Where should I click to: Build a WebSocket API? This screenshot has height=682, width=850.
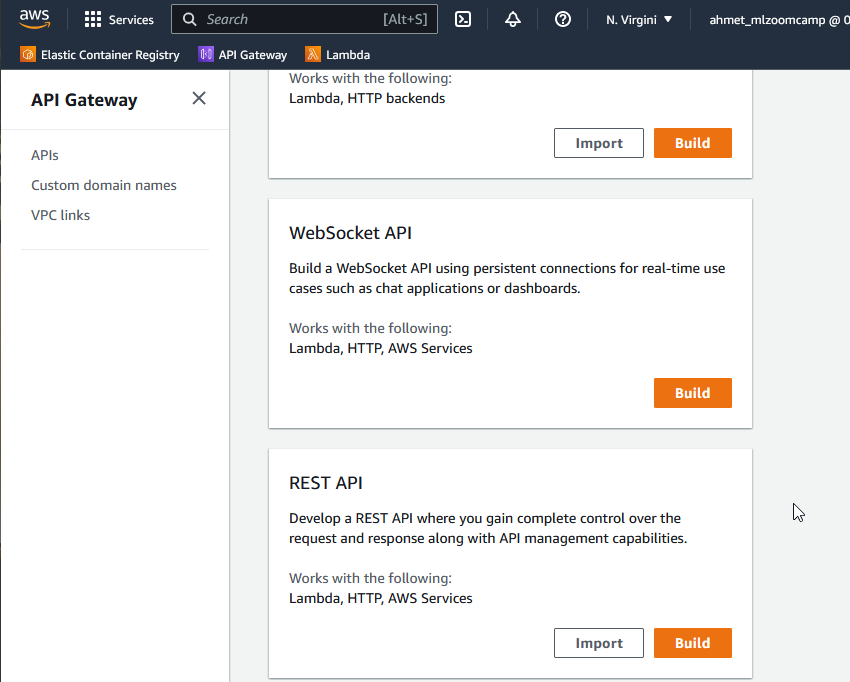point(692,393)
